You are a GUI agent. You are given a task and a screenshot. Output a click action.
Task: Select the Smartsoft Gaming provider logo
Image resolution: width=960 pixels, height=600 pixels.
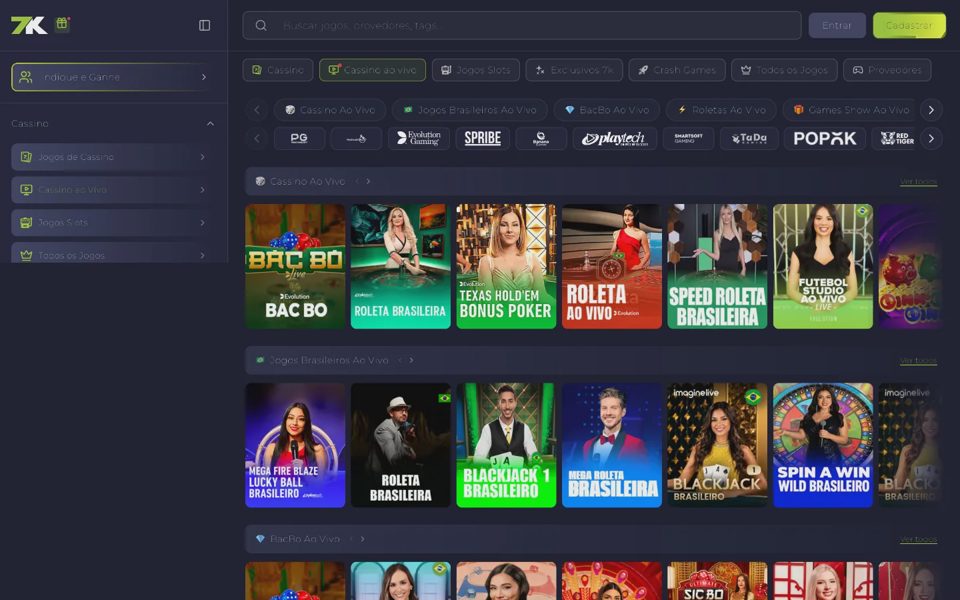coord(688,138)
